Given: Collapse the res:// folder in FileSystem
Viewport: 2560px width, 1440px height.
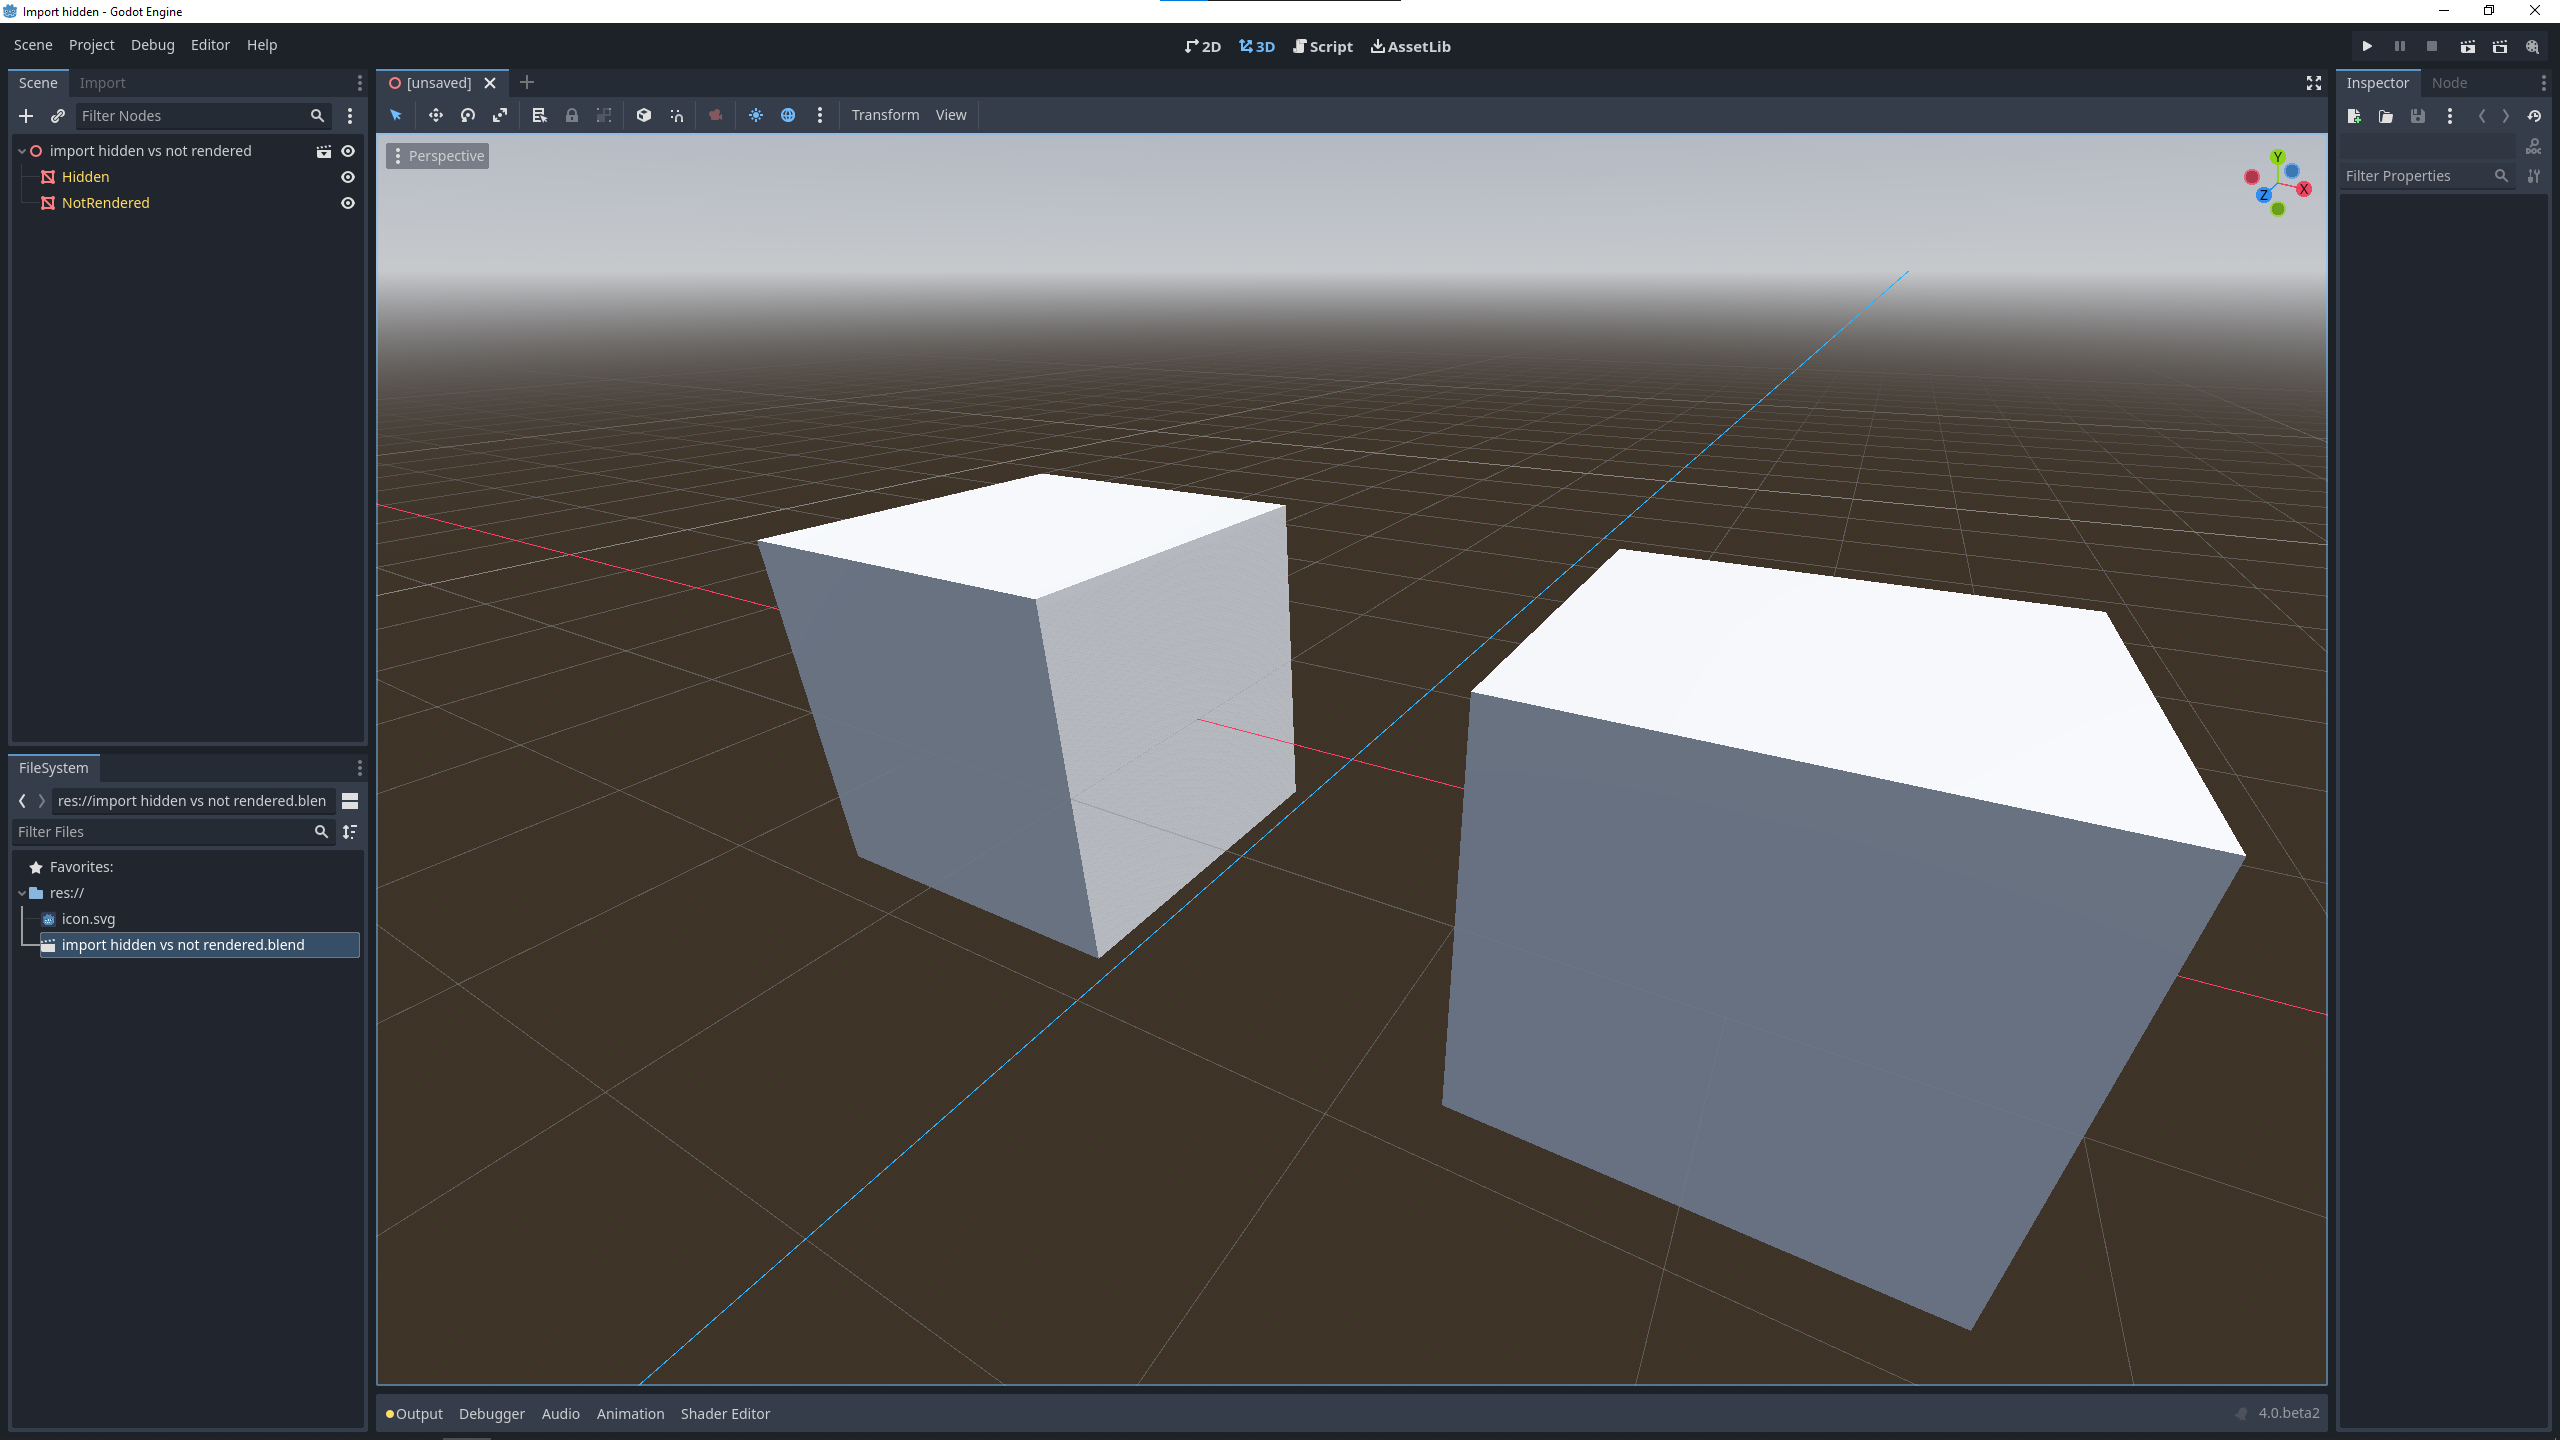Looking at the screenshot, I should [21, 893].
